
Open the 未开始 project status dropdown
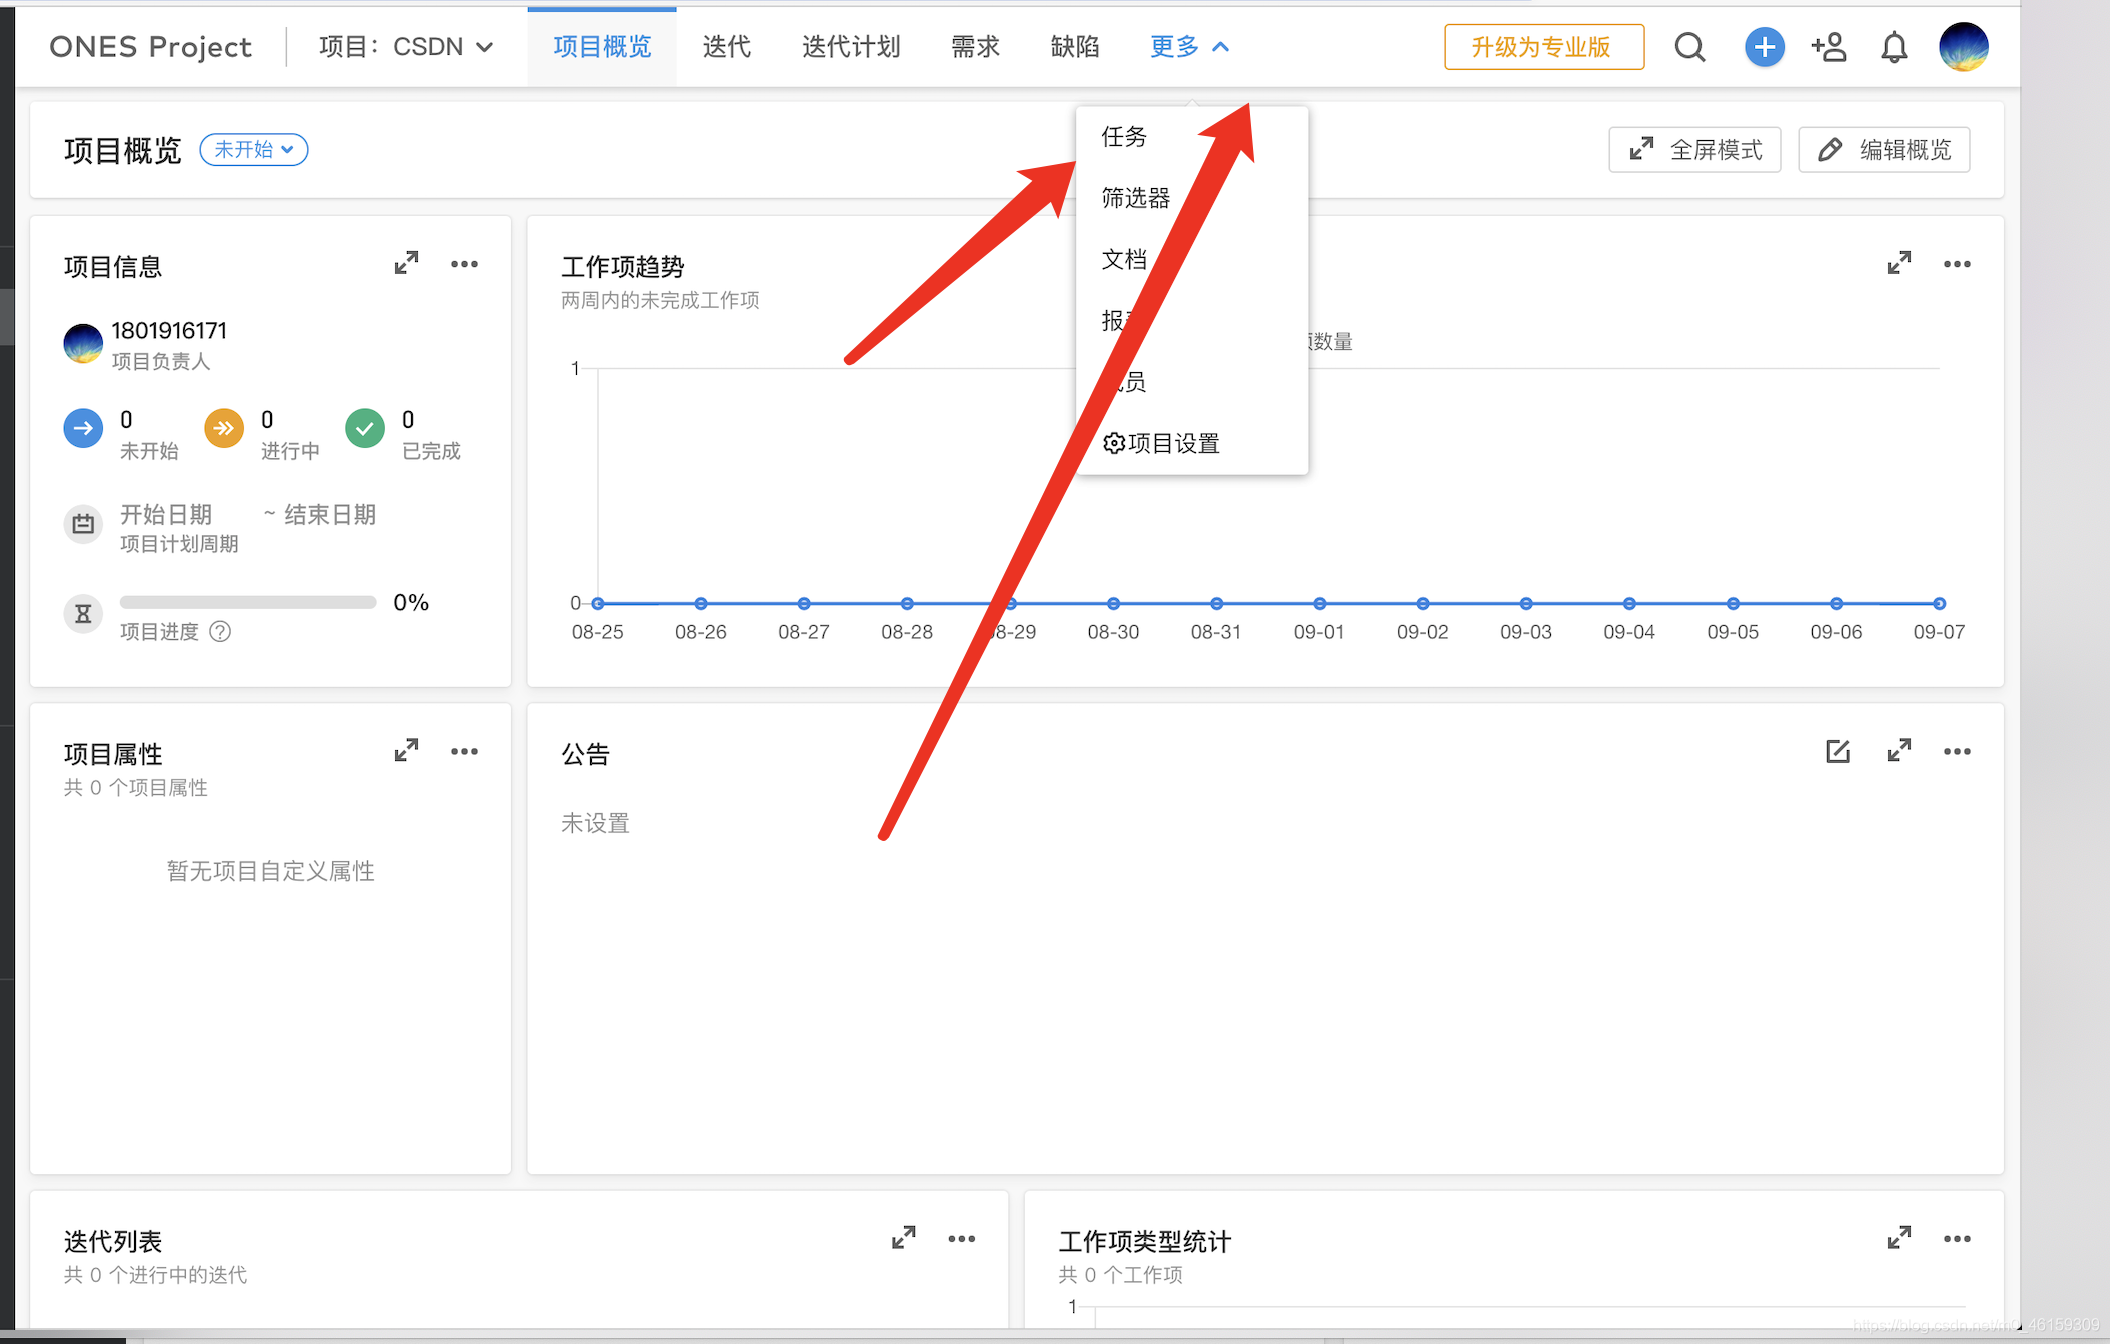click(254, 150)
